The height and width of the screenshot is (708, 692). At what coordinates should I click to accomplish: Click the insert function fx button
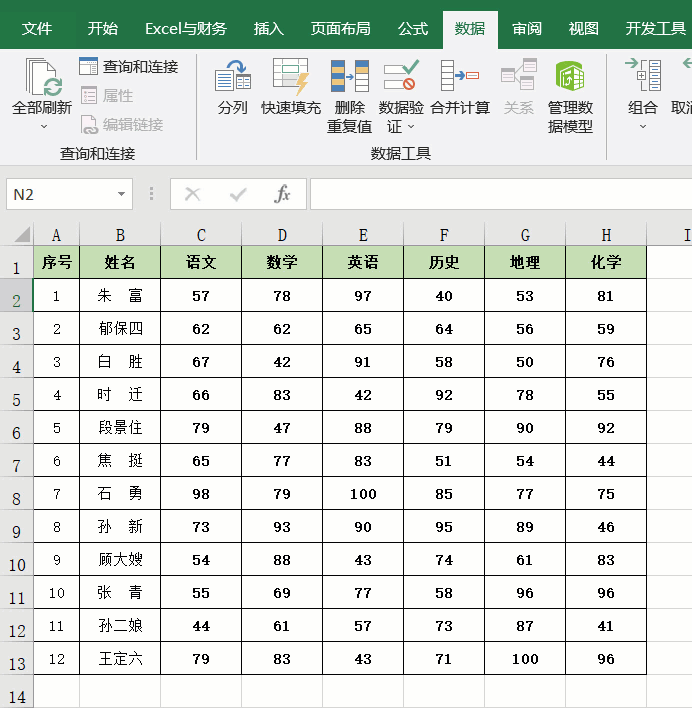coord(283,194)
